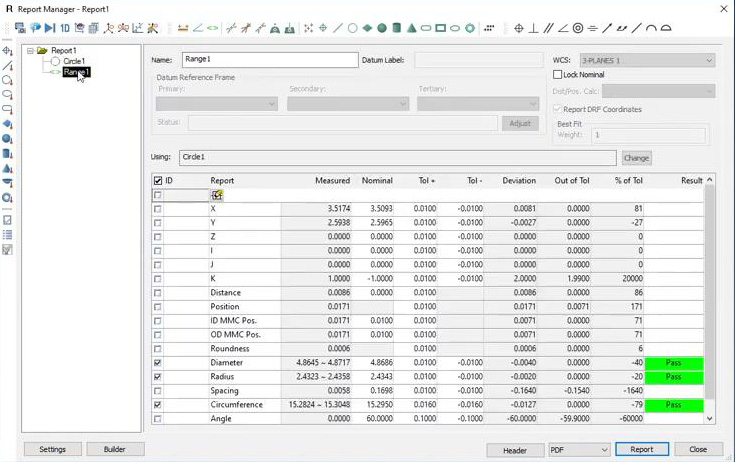Click the parallelism tolerance icon

click(548, 28)
